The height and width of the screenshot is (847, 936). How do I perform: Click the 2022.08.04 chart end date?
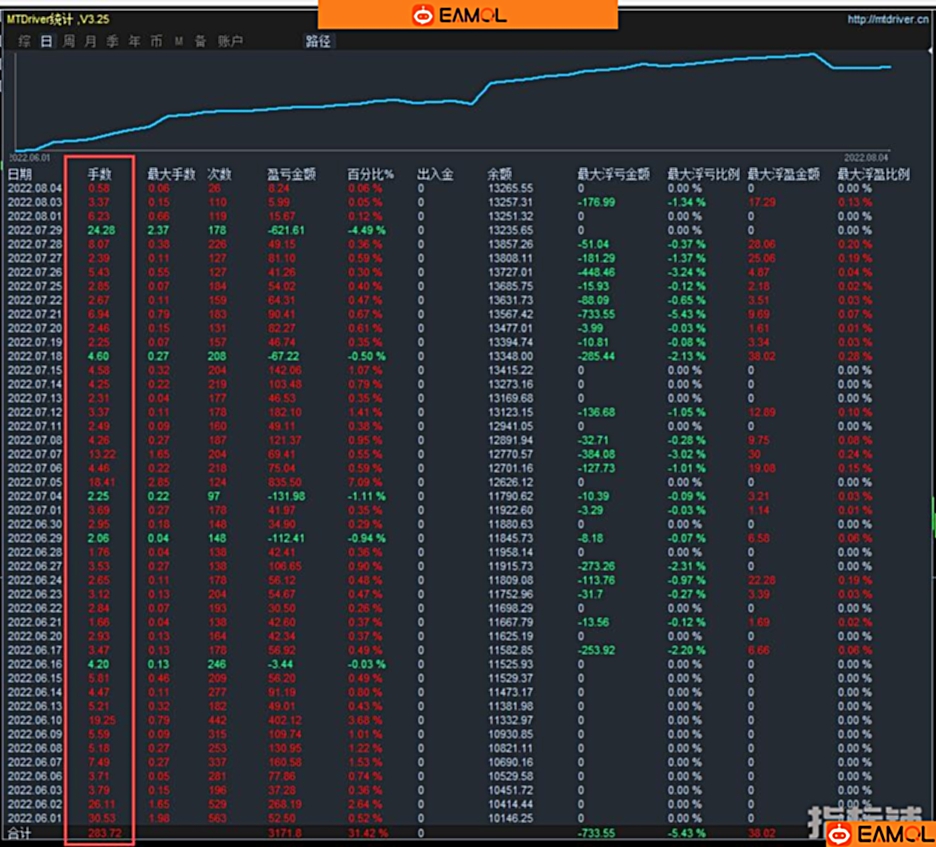tap(866, 158)
